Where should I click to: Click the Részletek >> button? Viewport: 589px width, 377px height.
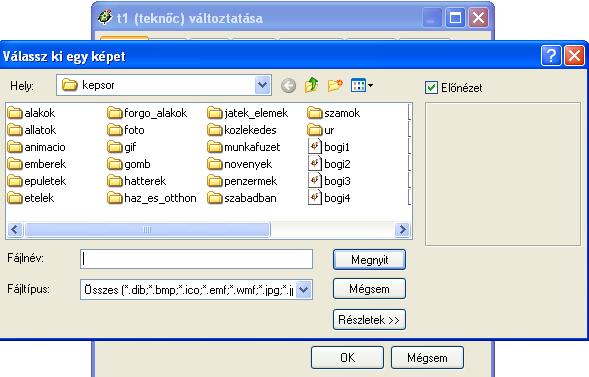[369, 320]
